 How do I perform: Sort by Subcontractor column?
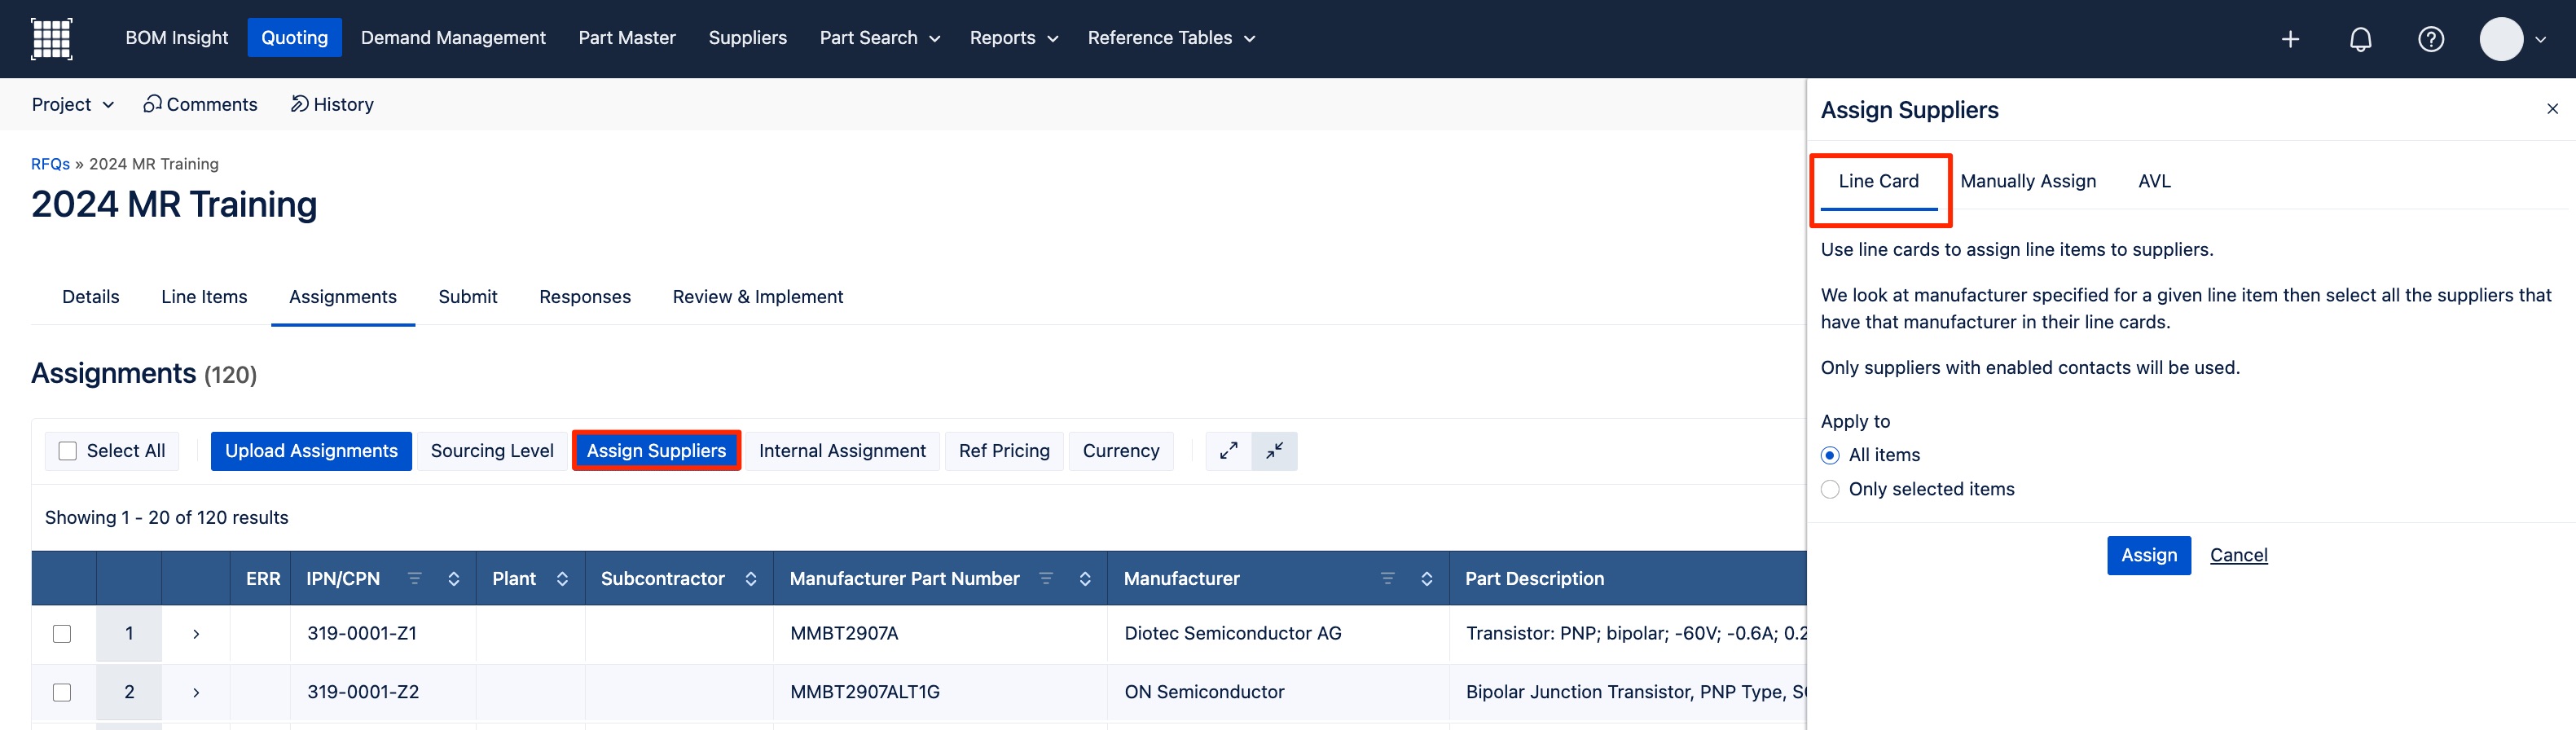pyautogui.click(x=751, y=578)
